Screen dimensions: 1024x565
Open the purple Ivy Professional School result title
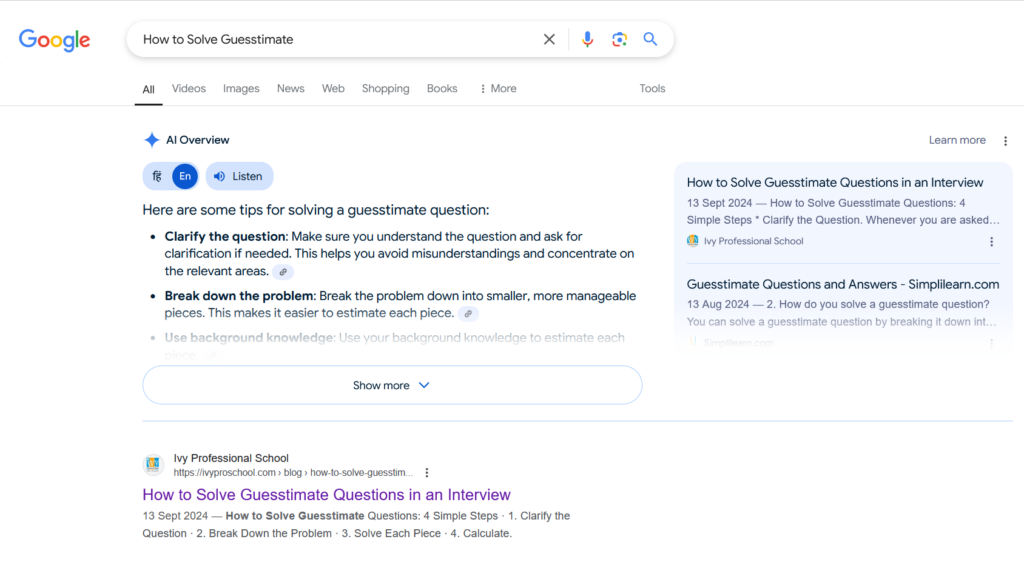click(327, 494)
